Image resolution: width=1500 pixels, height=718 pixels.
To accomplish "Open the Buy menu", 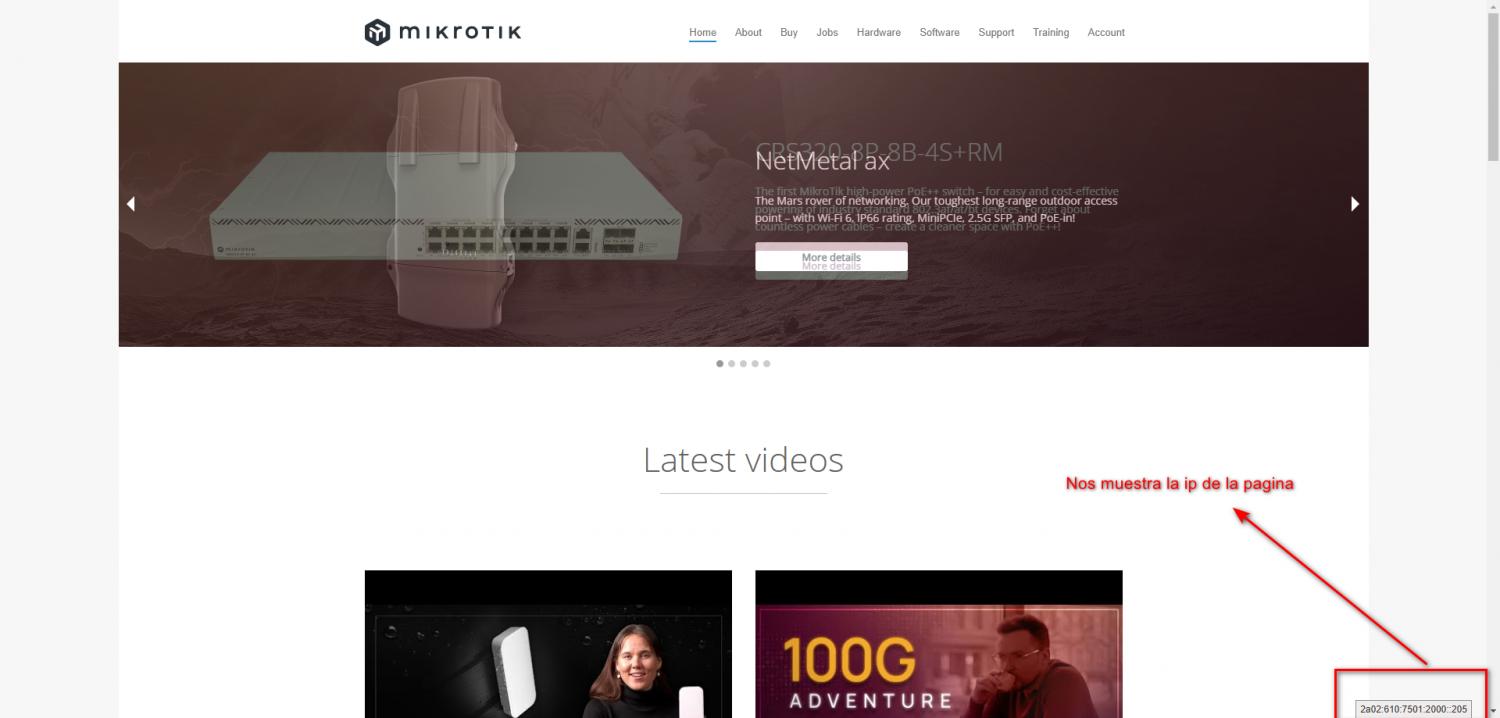I will 789,32.
